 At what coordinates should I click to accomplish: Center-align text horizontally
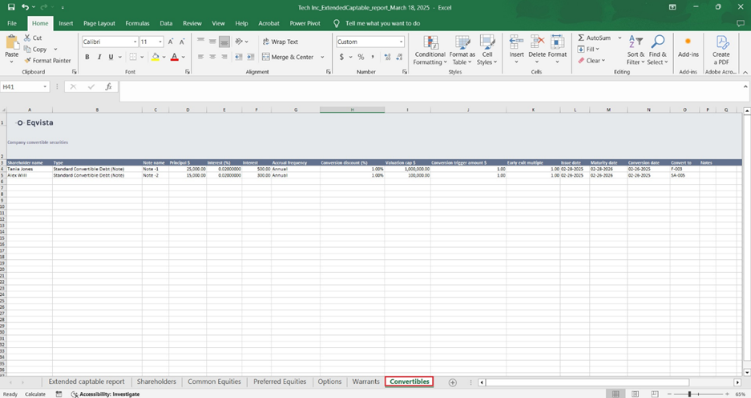pos(213,57)
